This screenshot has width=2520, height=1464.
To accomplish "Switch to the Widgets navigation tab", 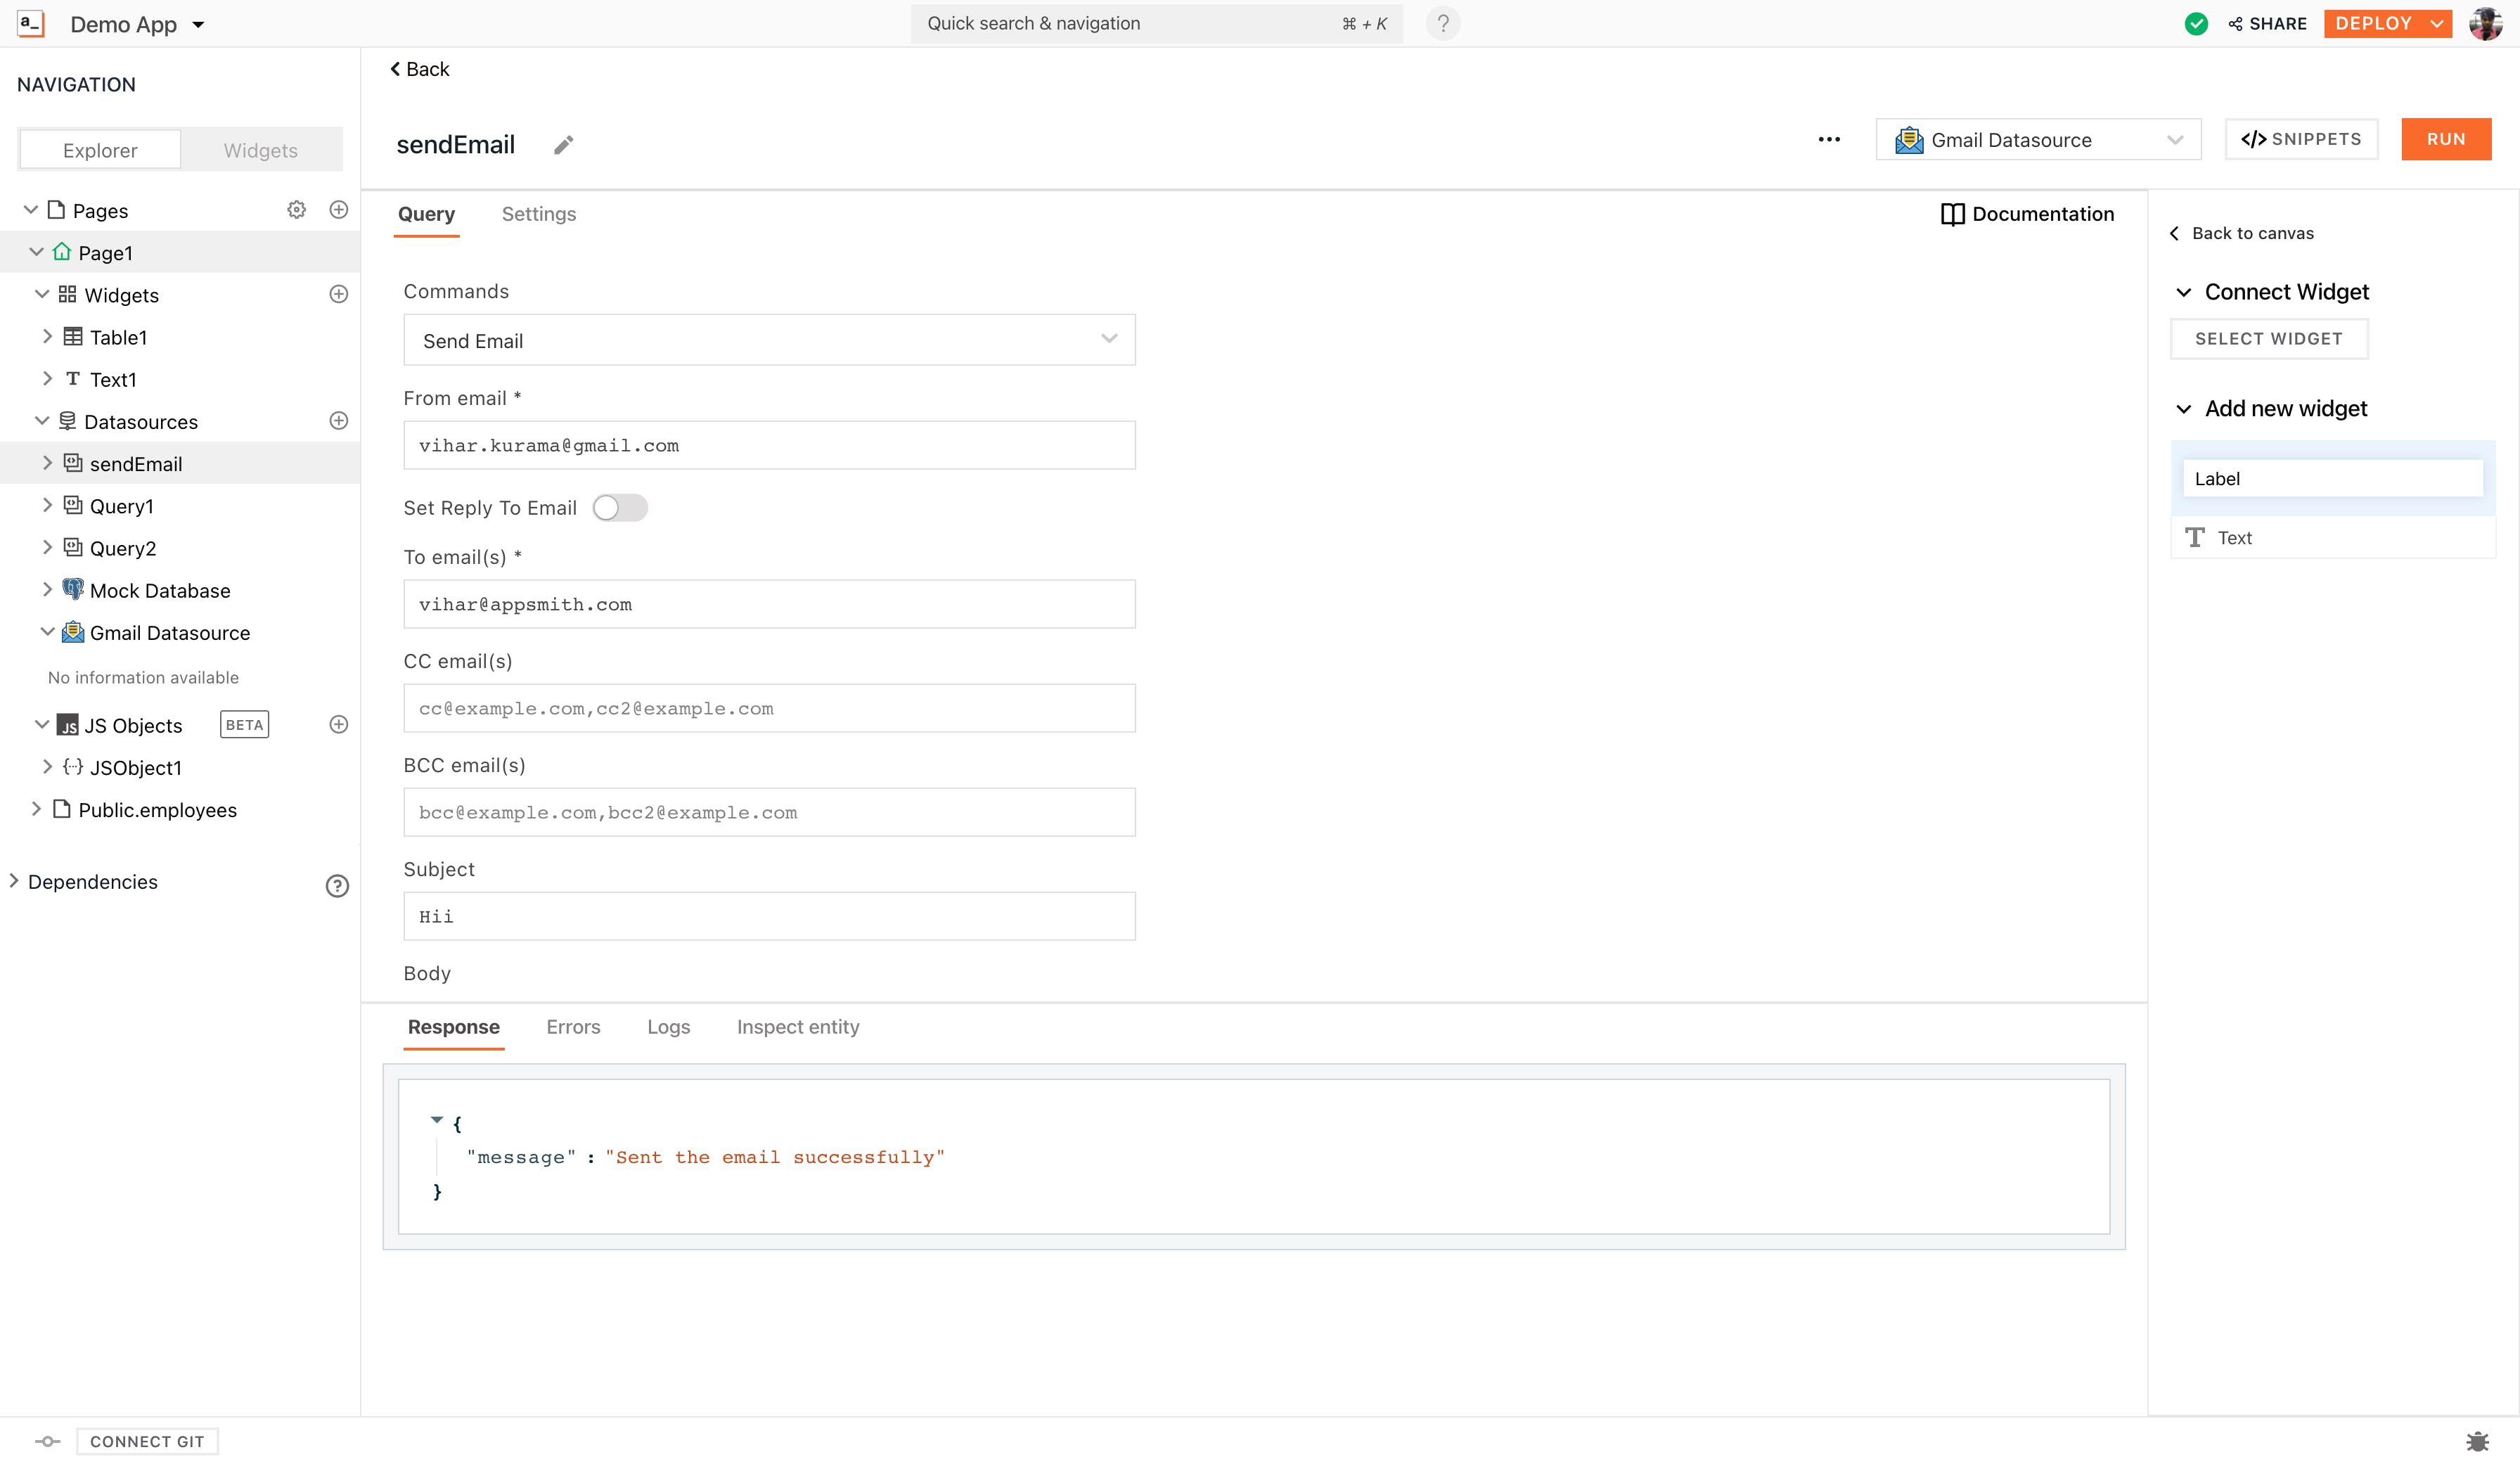I will [x=260, y=150].
